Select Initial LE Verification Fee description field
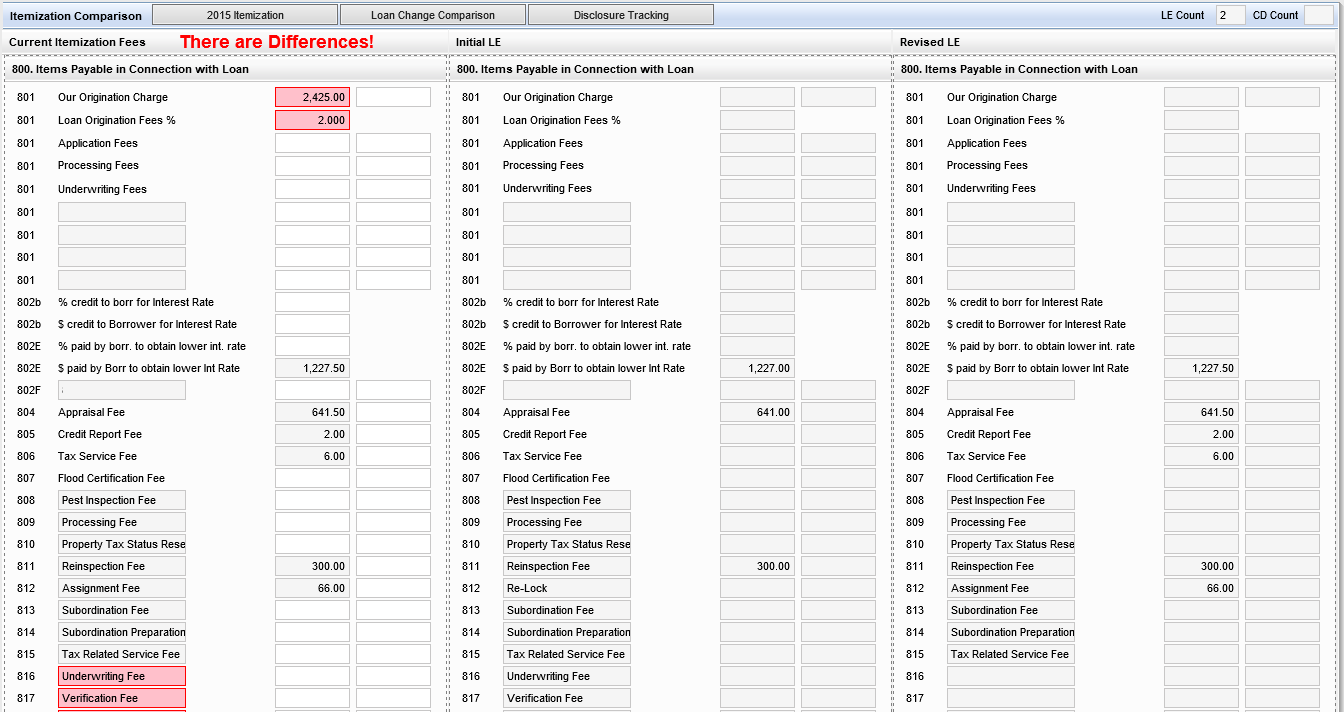 pos(567,698)
